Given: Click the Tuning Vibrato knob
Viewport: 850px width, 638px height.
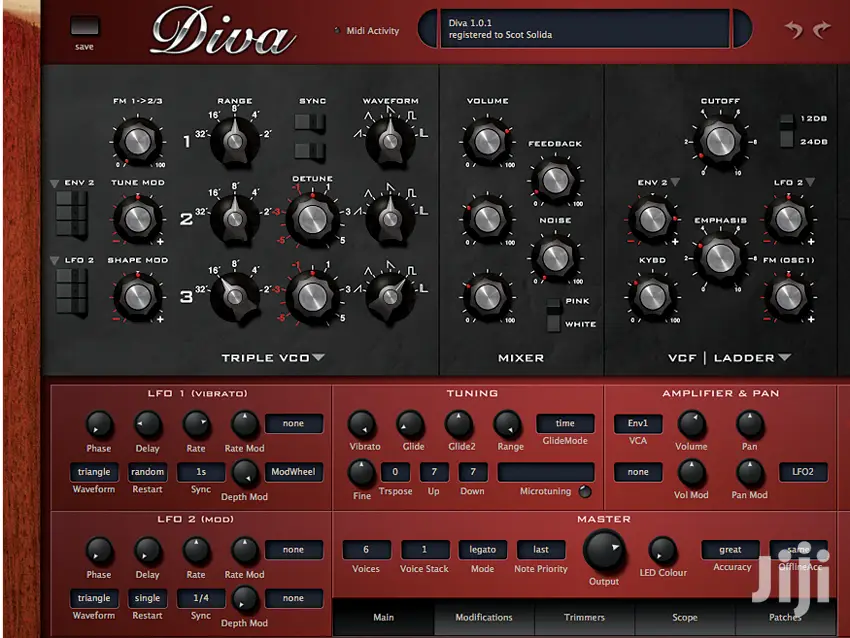Looking at the screenshot, I should point(362,424).
